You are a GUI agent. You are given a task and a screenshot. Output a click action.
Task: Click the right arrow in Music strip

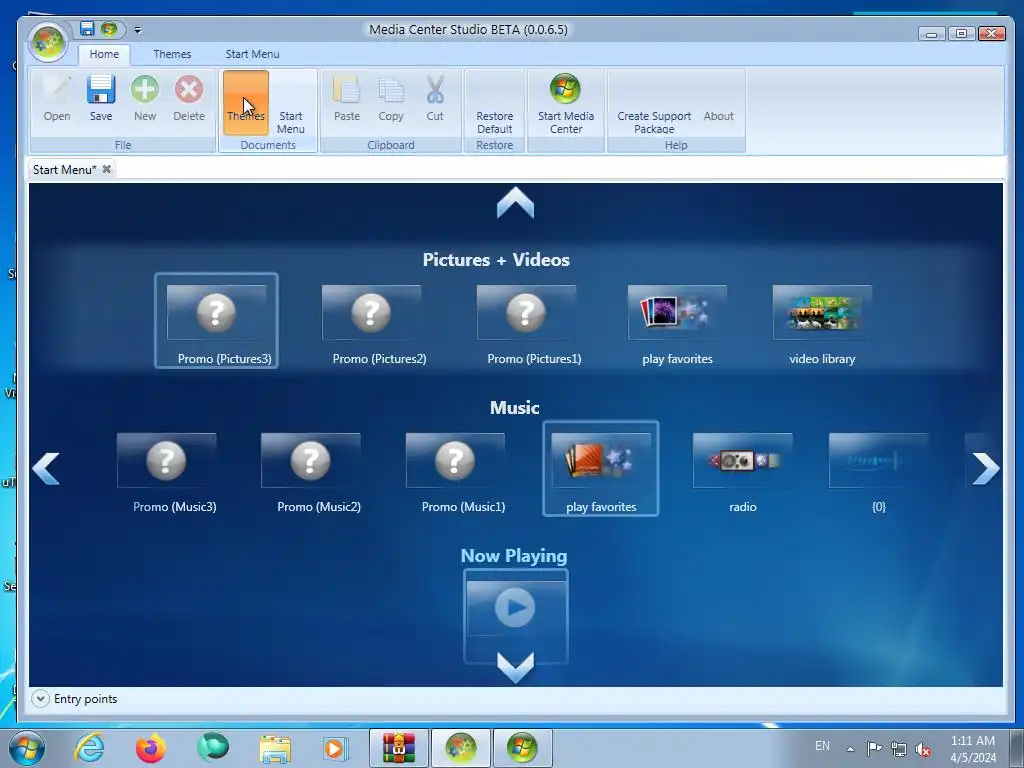coord(985,468)
